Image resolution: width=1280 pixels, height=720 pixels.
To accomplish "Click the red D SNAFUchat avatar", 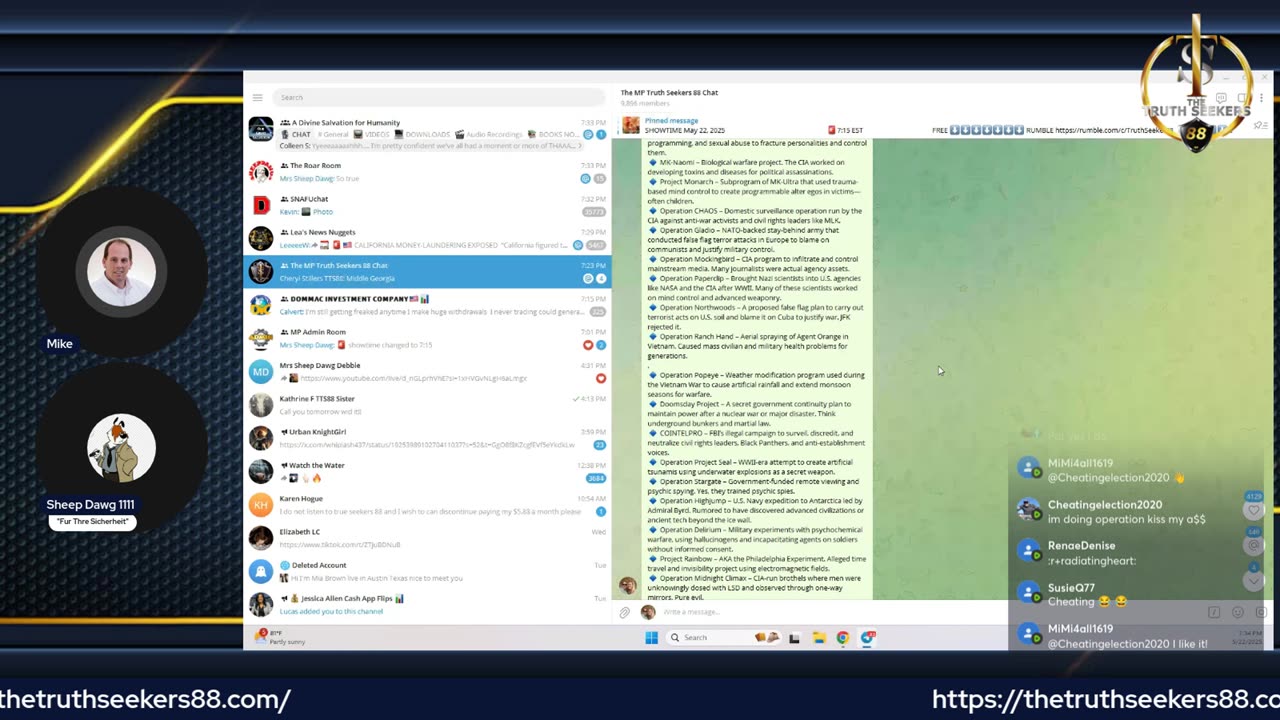I will click(261, 205).
